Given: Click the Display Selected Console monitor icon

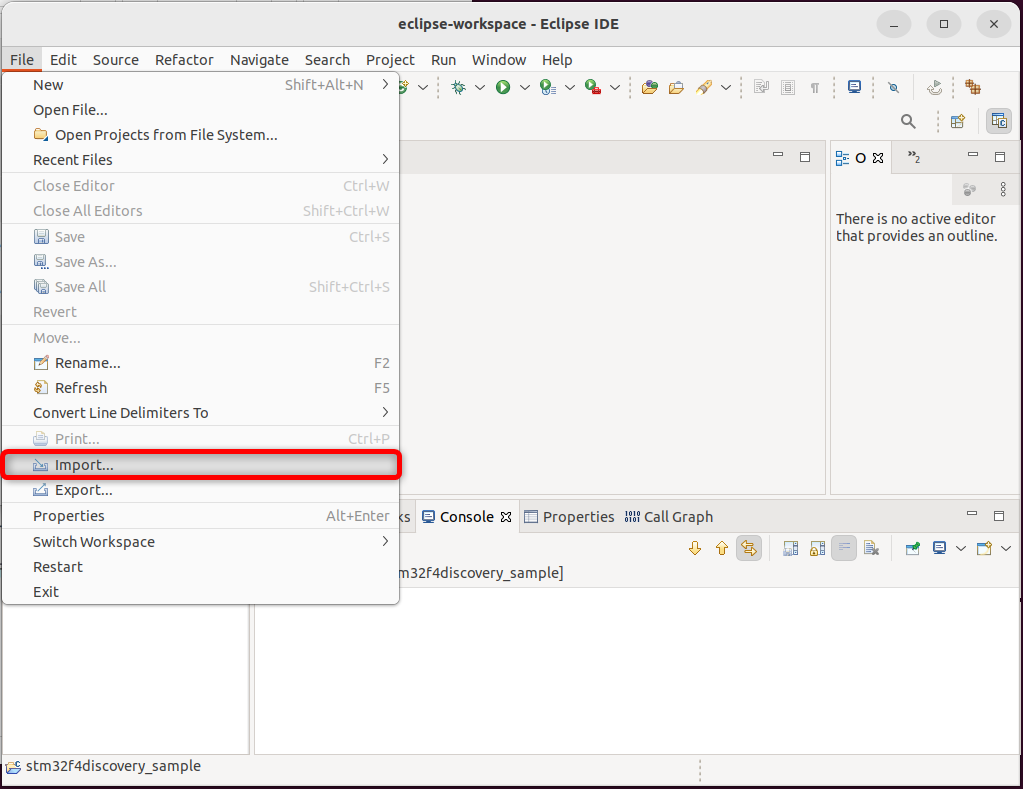Looking at the screenshot, I should point(939,548).
